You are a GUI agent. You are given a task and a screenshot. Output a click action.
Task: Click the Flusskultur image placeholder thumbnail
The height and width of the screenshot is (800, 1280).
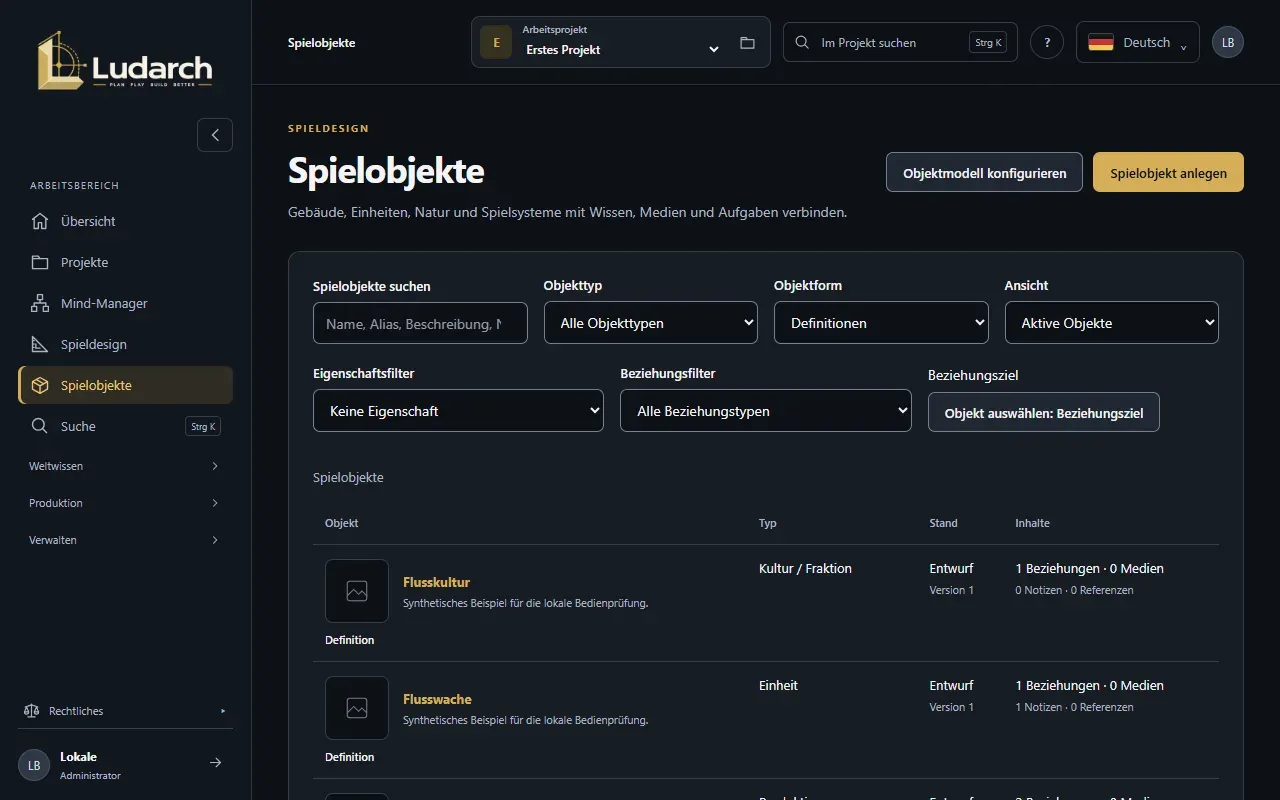click(357, 591)
